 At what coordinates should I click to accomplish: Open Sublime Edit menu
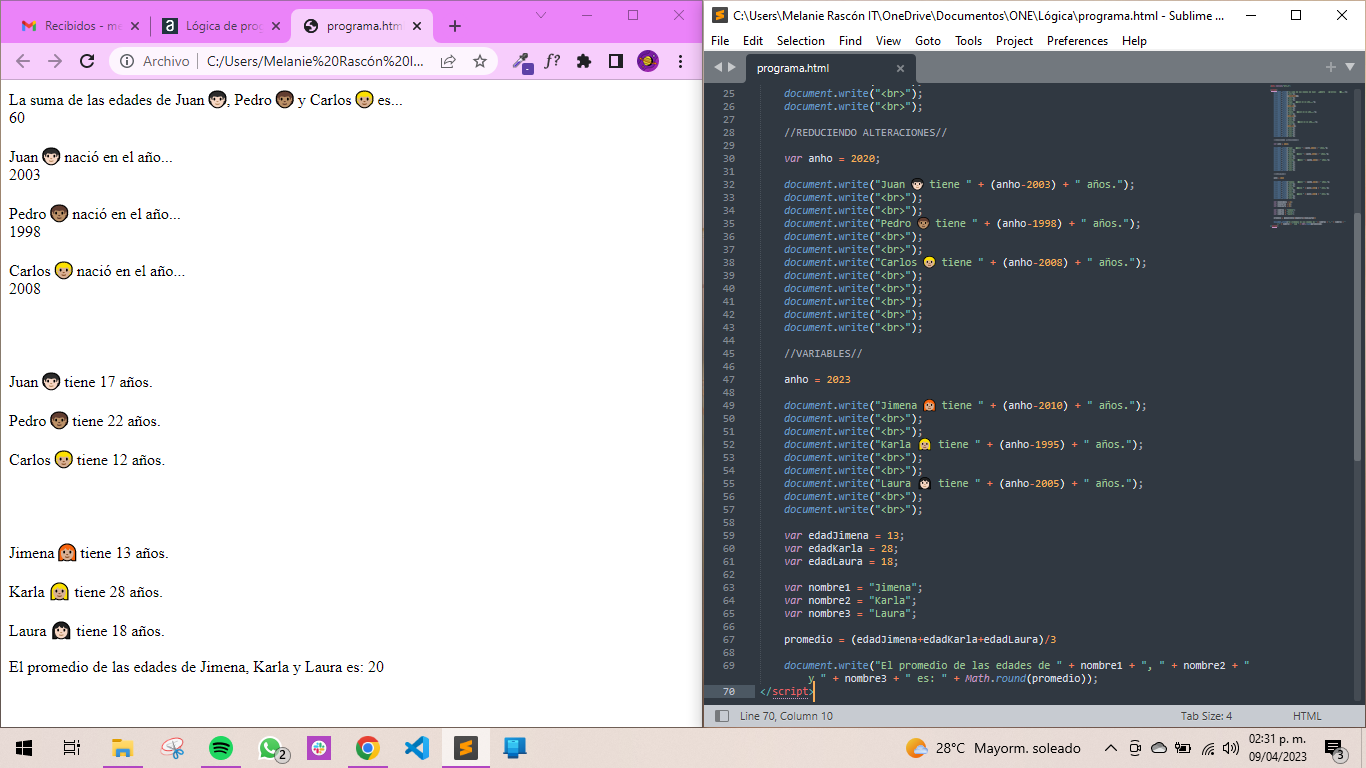753,41
